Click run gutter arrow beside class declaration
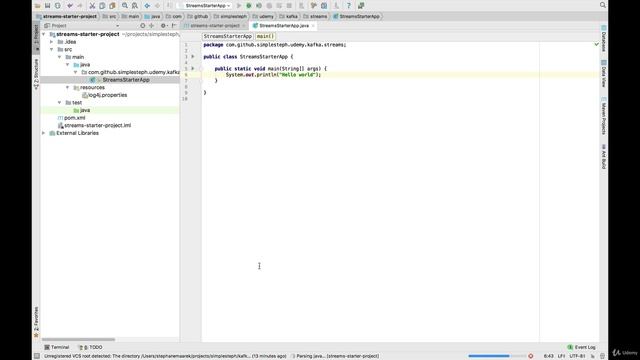 193,57
